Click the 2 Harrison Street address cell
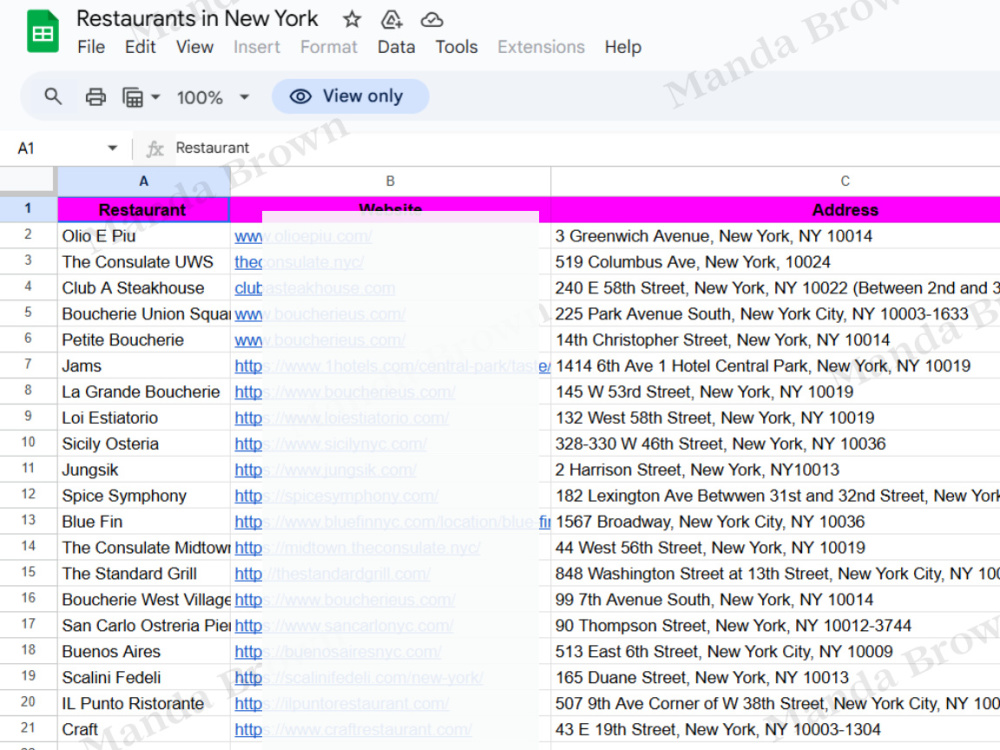The width and height of the screenshot is (1000, 750). [776, 470]
